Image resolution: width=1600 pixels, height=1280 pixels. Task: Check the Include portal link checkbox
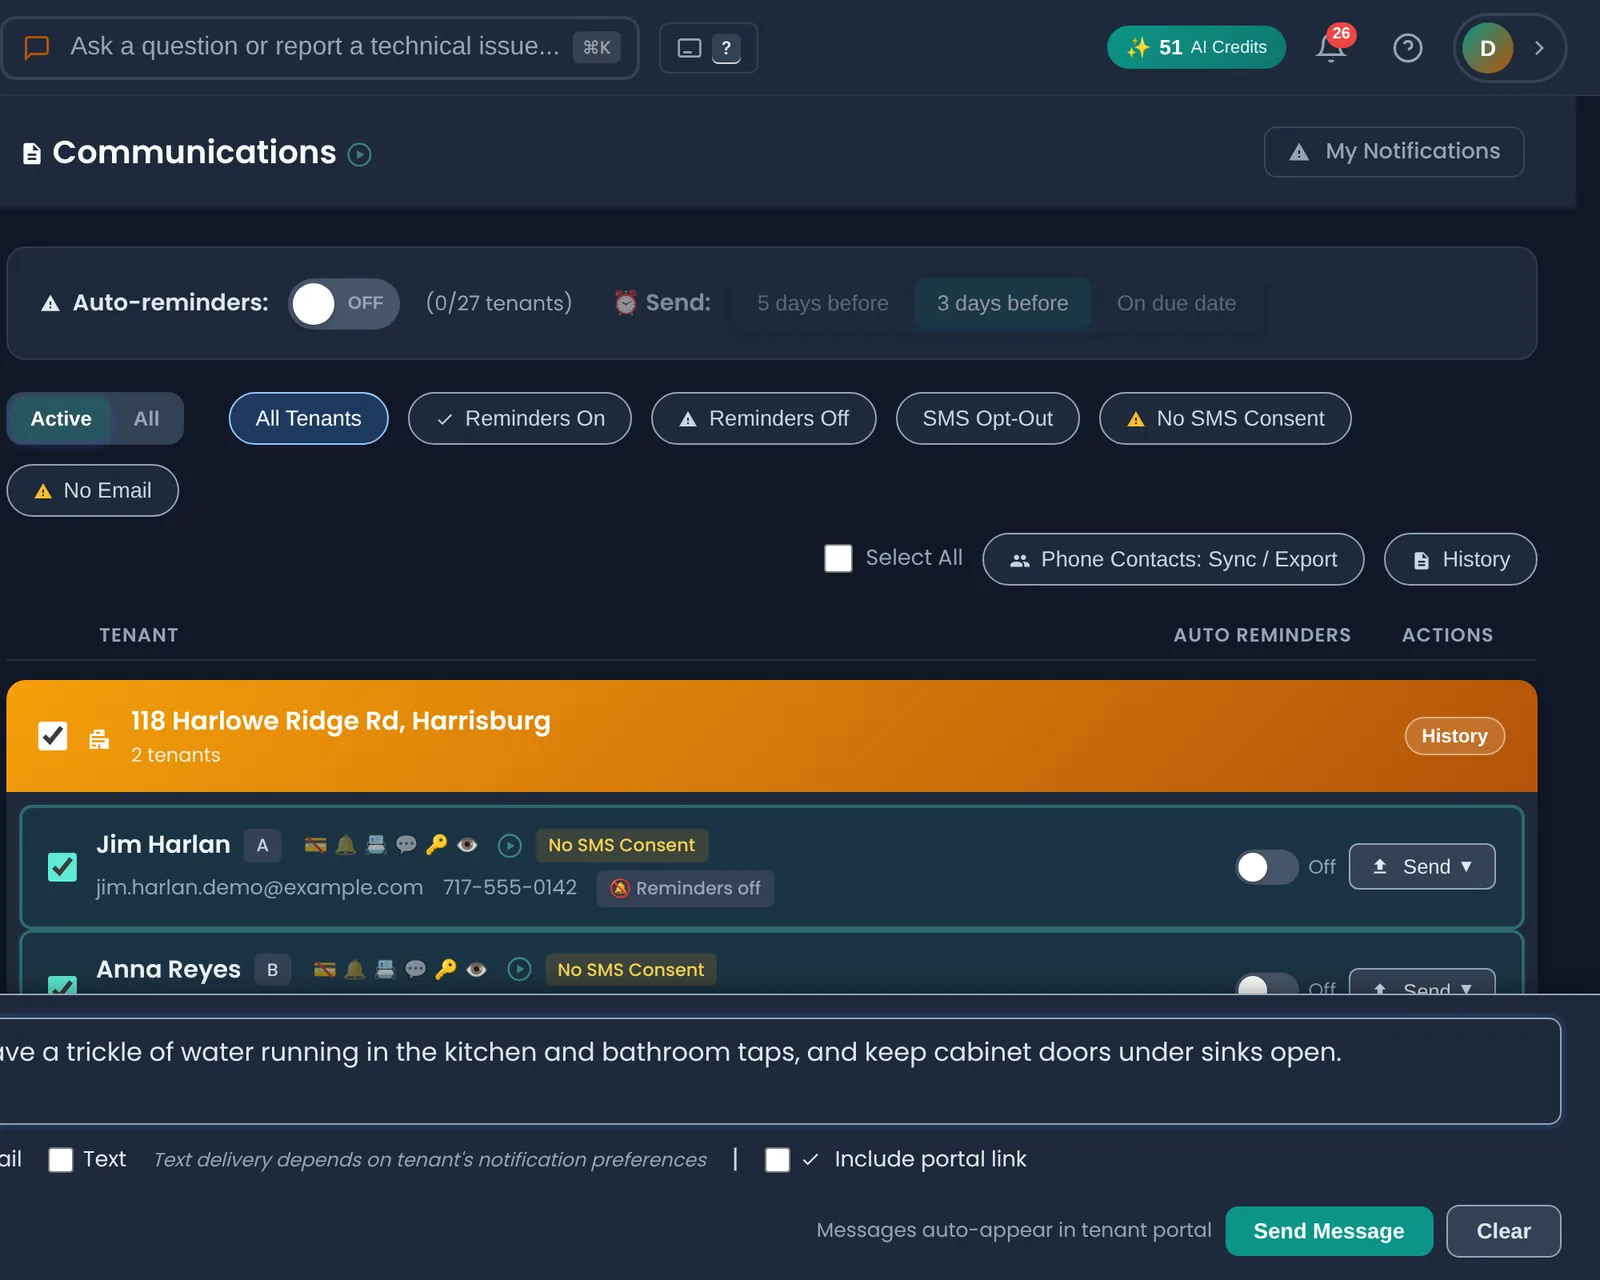777,1159
